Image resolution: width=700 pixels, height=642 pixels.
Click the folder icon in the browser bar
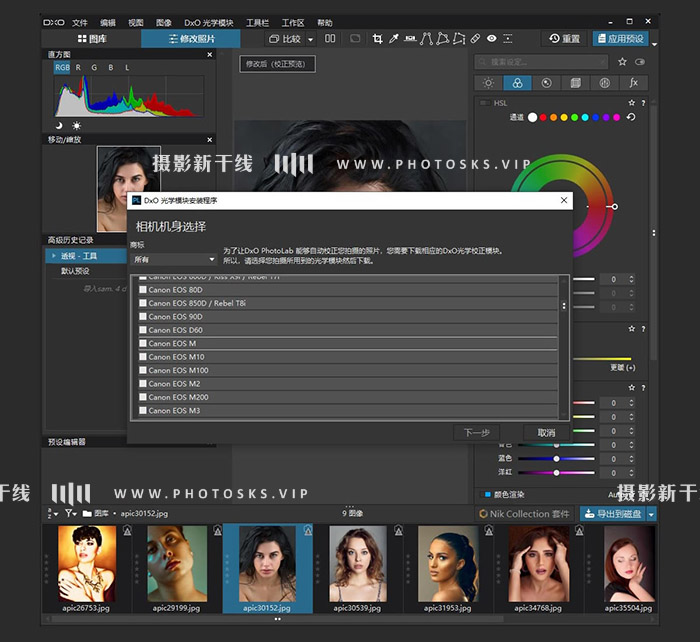click(x=87, y=513)
